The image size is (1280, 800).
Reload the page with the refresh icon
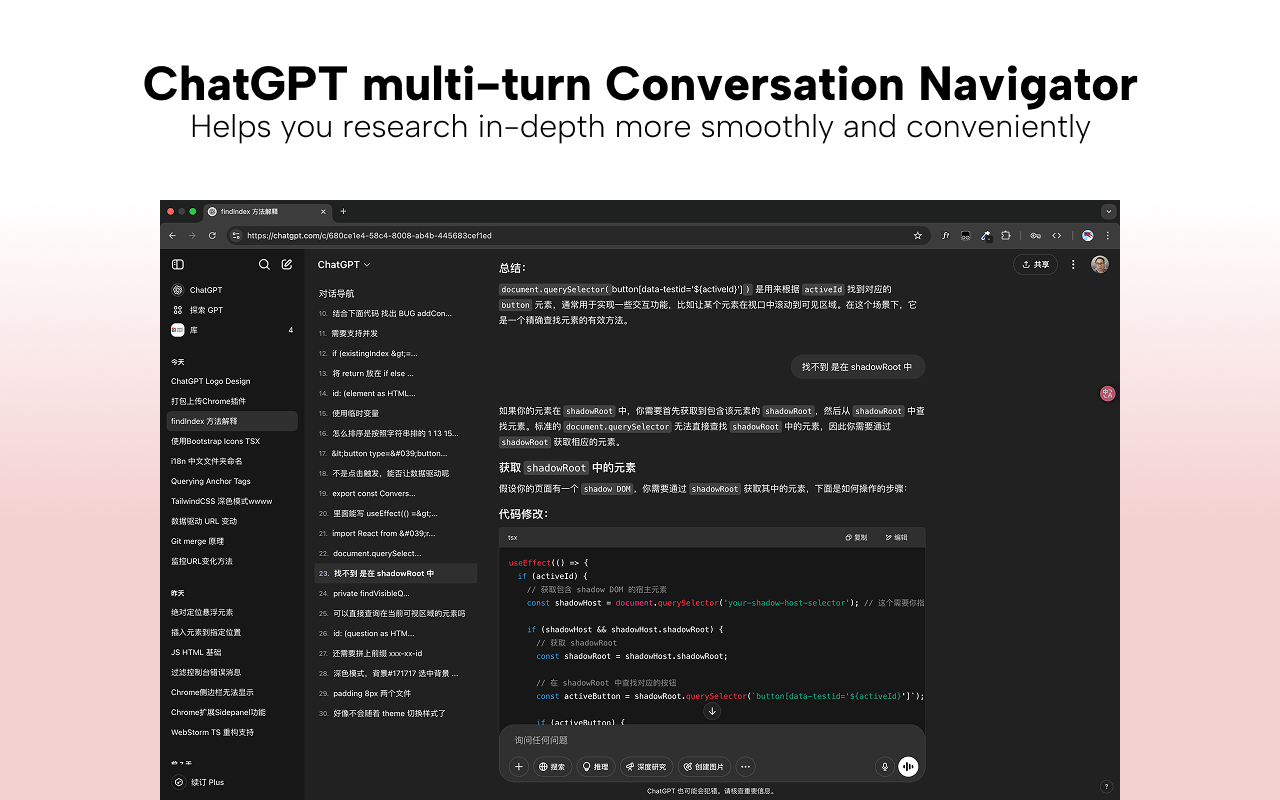coord(212,236)
